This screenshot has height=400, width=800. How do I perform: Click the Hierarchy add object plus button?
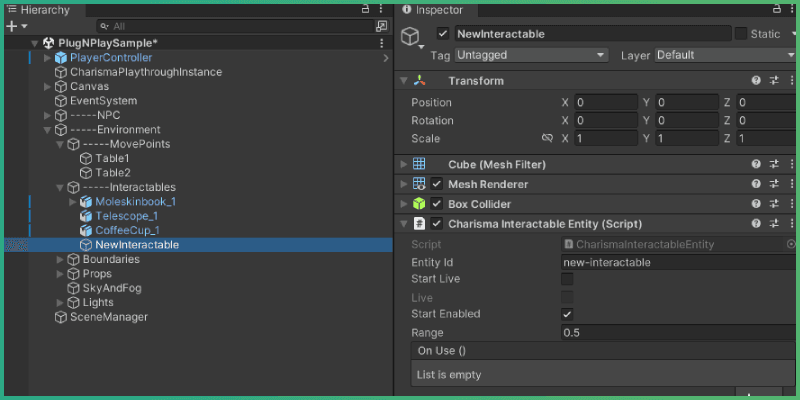[11, 26]
